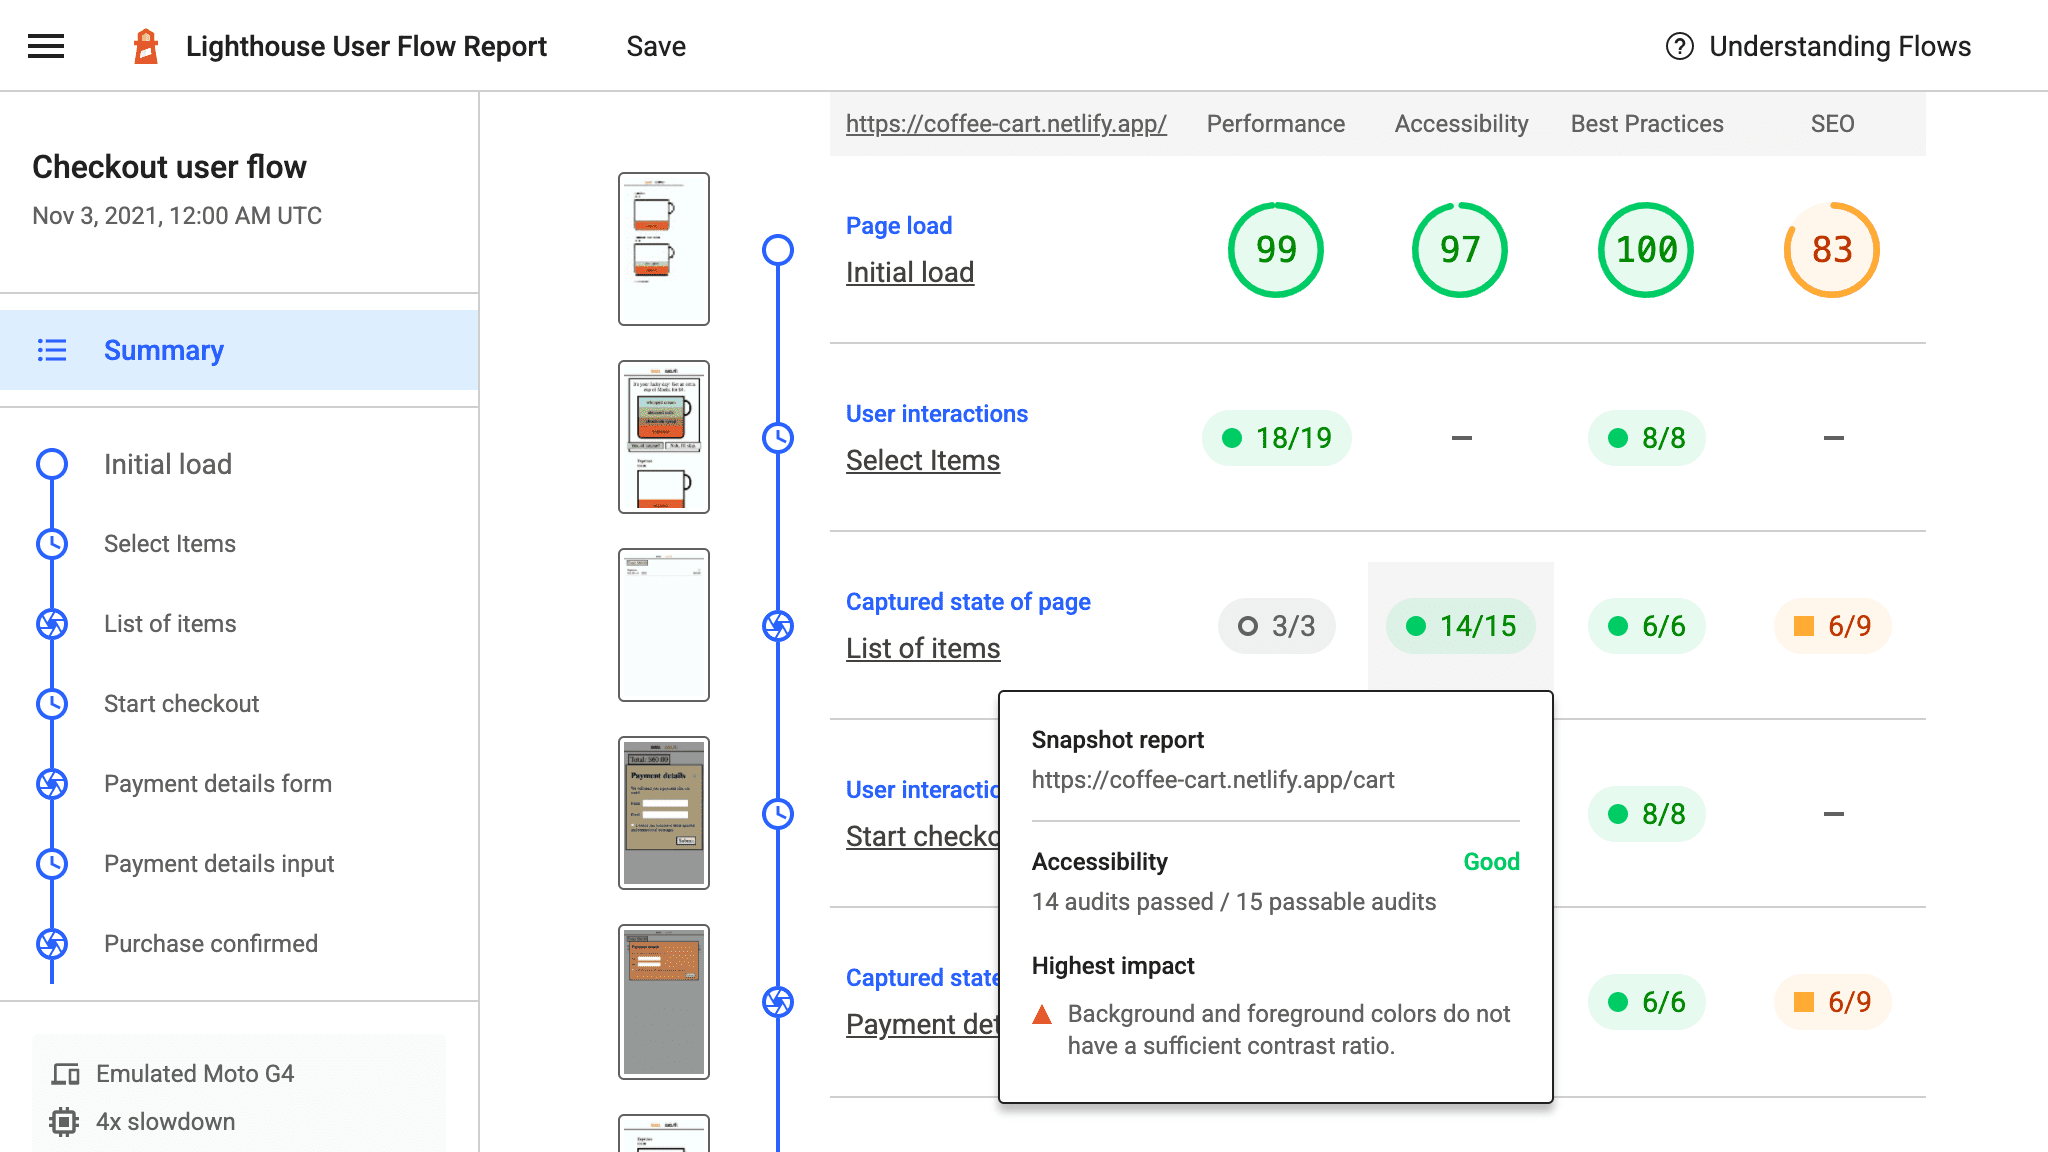Click the Save button
2048x1152 pixels.
point(655,45)
